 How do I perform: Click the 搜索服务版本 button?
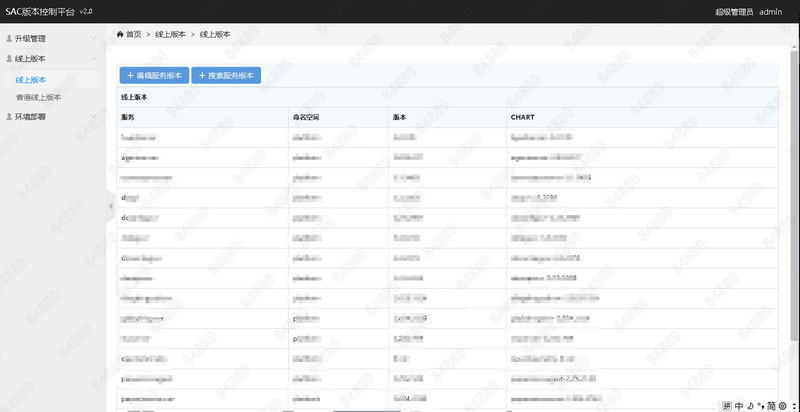(226, 75)
